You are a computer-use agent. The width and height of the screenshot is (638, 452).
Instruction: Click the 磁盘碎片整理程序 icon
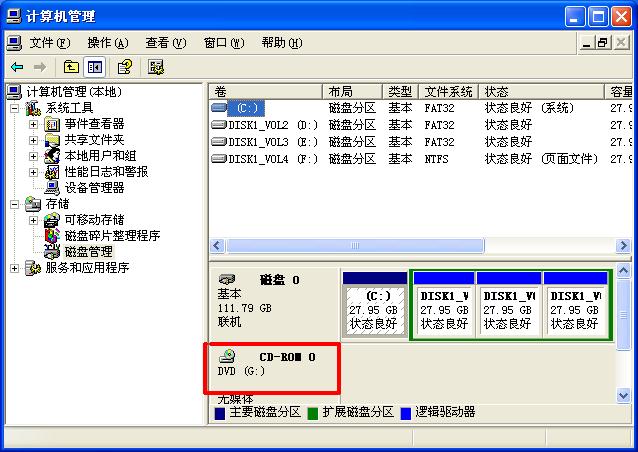(x=52, y=236)
